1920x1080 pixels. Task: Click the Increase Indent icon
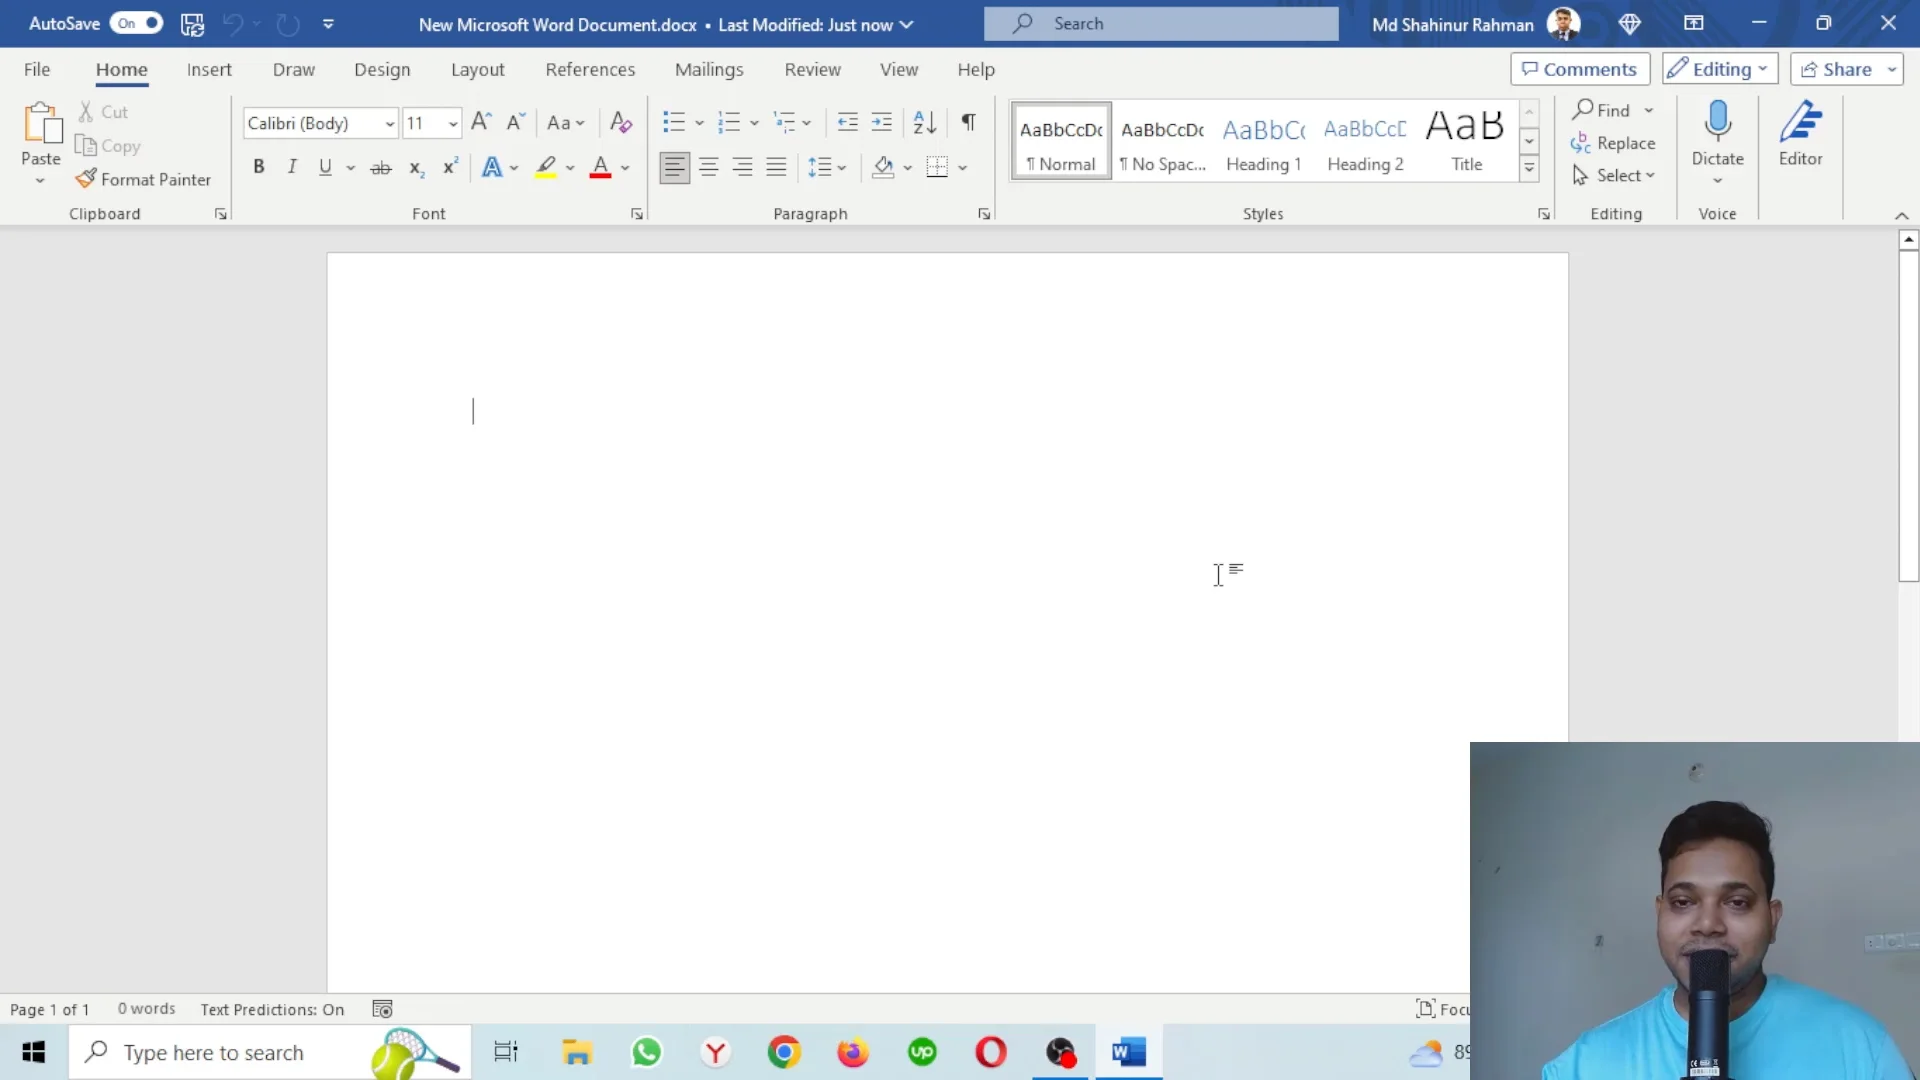881,122
